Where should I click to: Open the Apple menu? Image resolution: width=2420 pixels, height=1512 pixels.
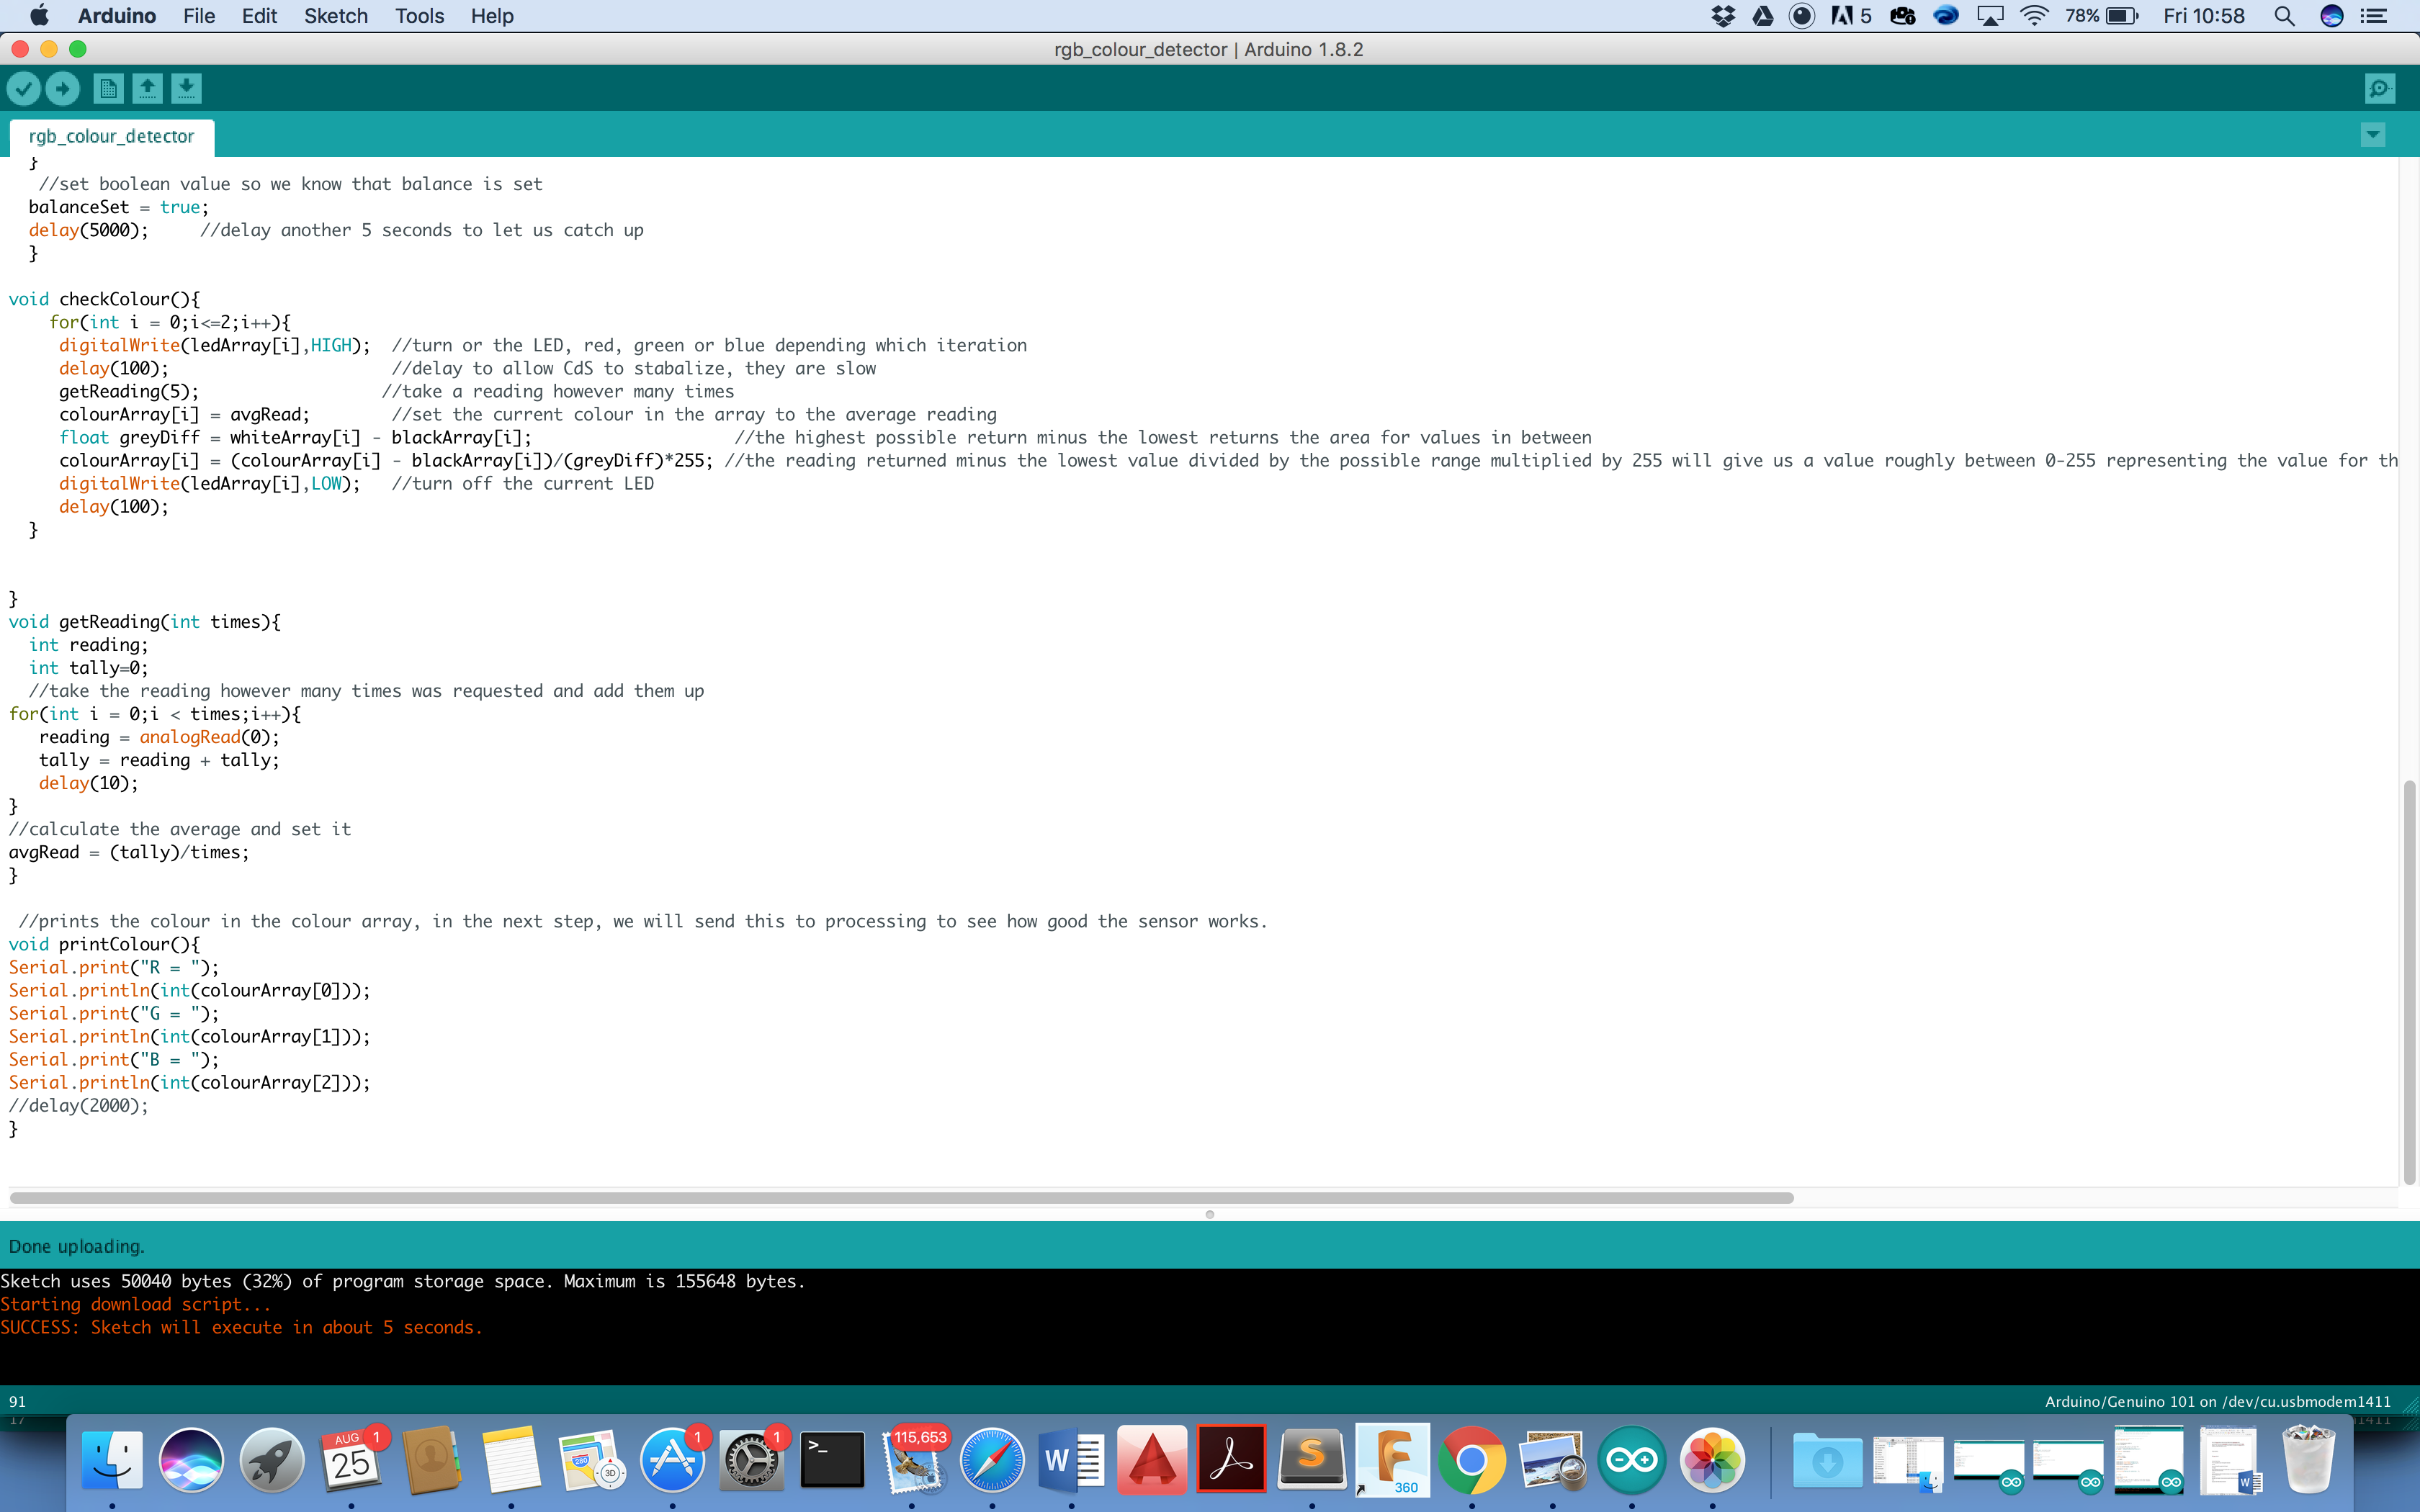39,16
